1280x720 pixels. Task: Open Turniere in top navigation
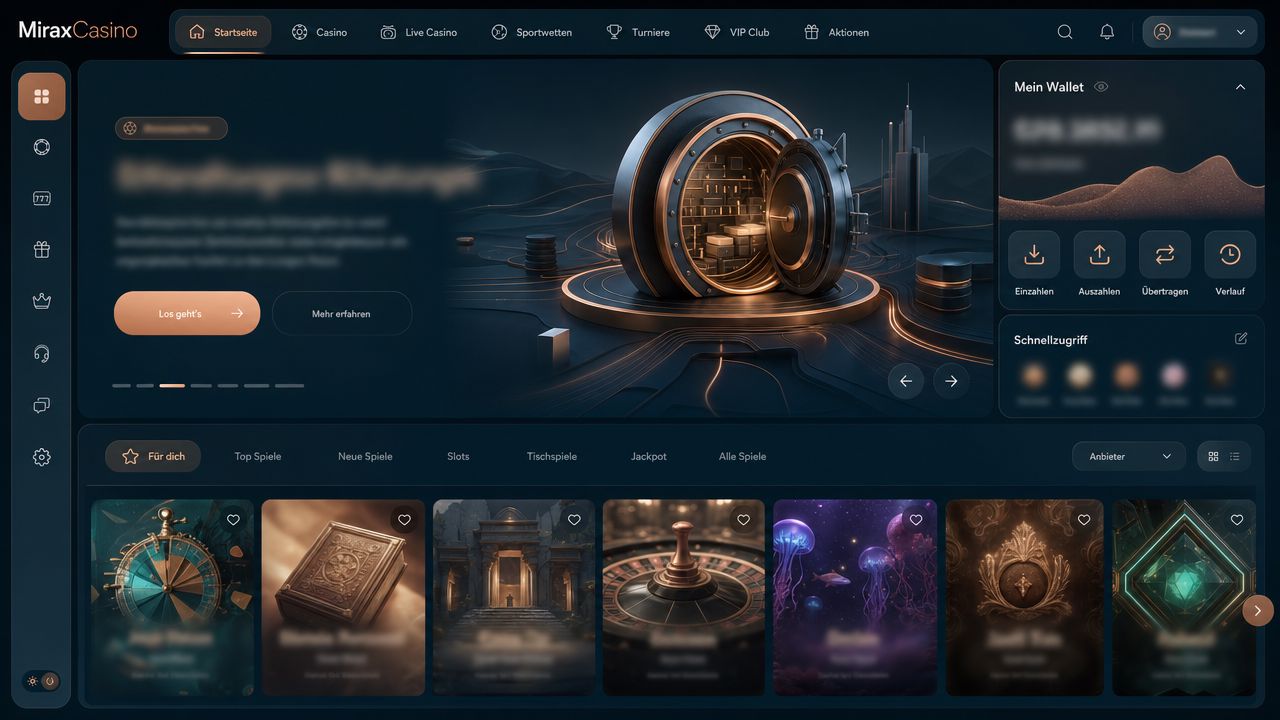[x=638, y=32]
